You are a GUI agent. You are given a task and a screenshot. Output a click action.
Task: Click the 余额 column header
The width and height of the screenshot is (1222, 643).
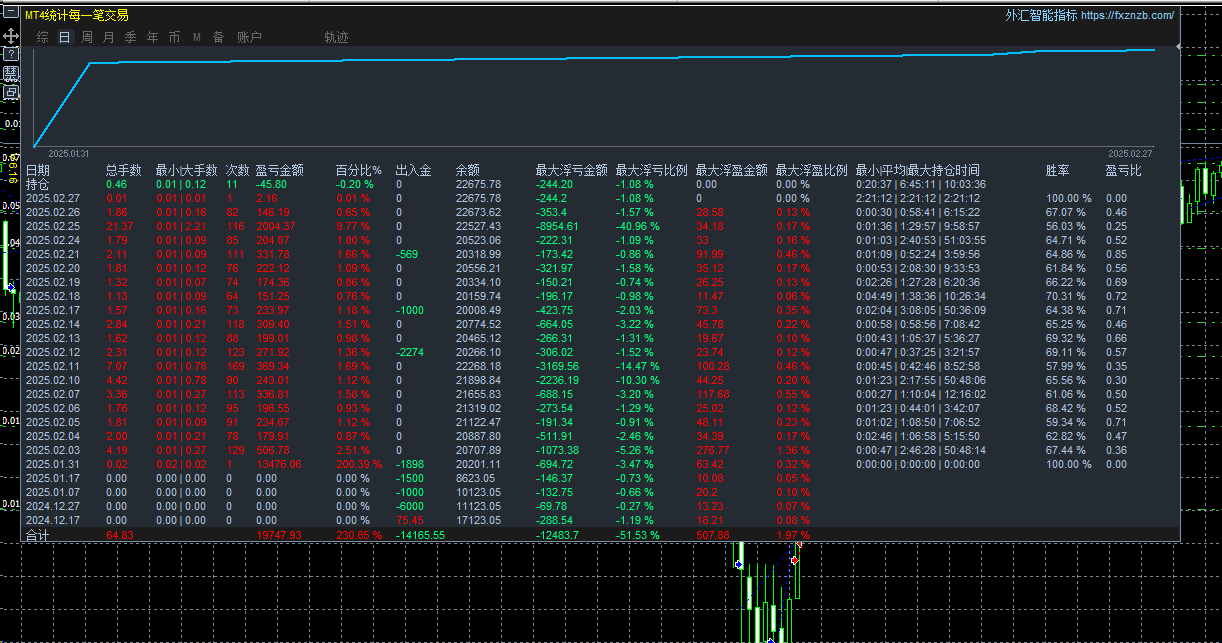coord(467,171)
